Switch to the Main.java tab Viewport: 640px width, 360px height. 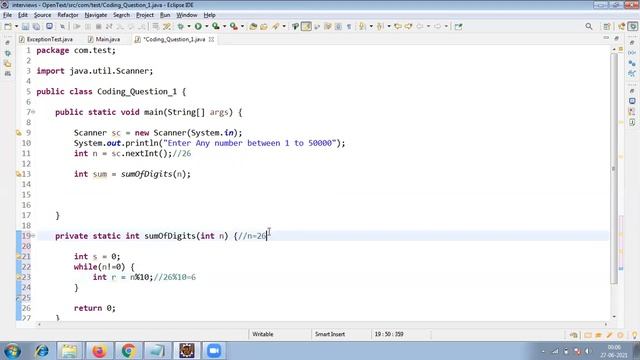(x=104, y=40)
